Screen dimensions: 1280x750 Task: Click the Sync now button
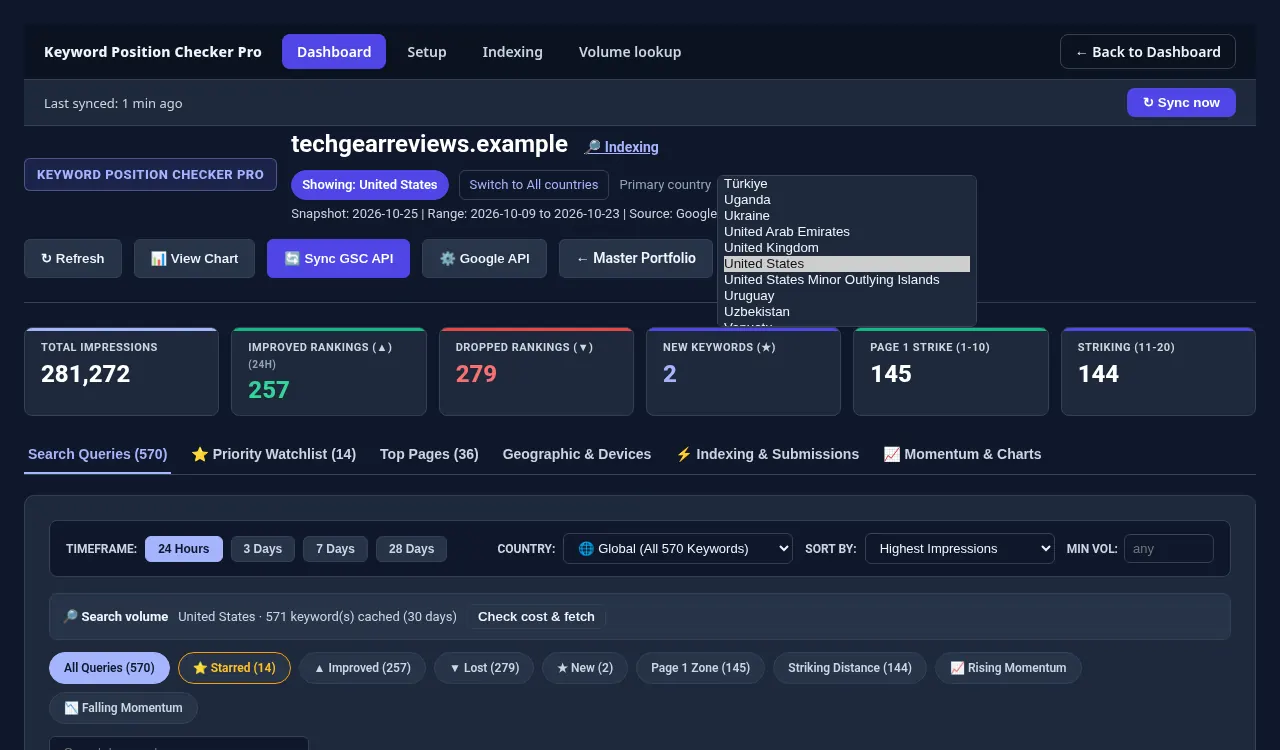1181,103
